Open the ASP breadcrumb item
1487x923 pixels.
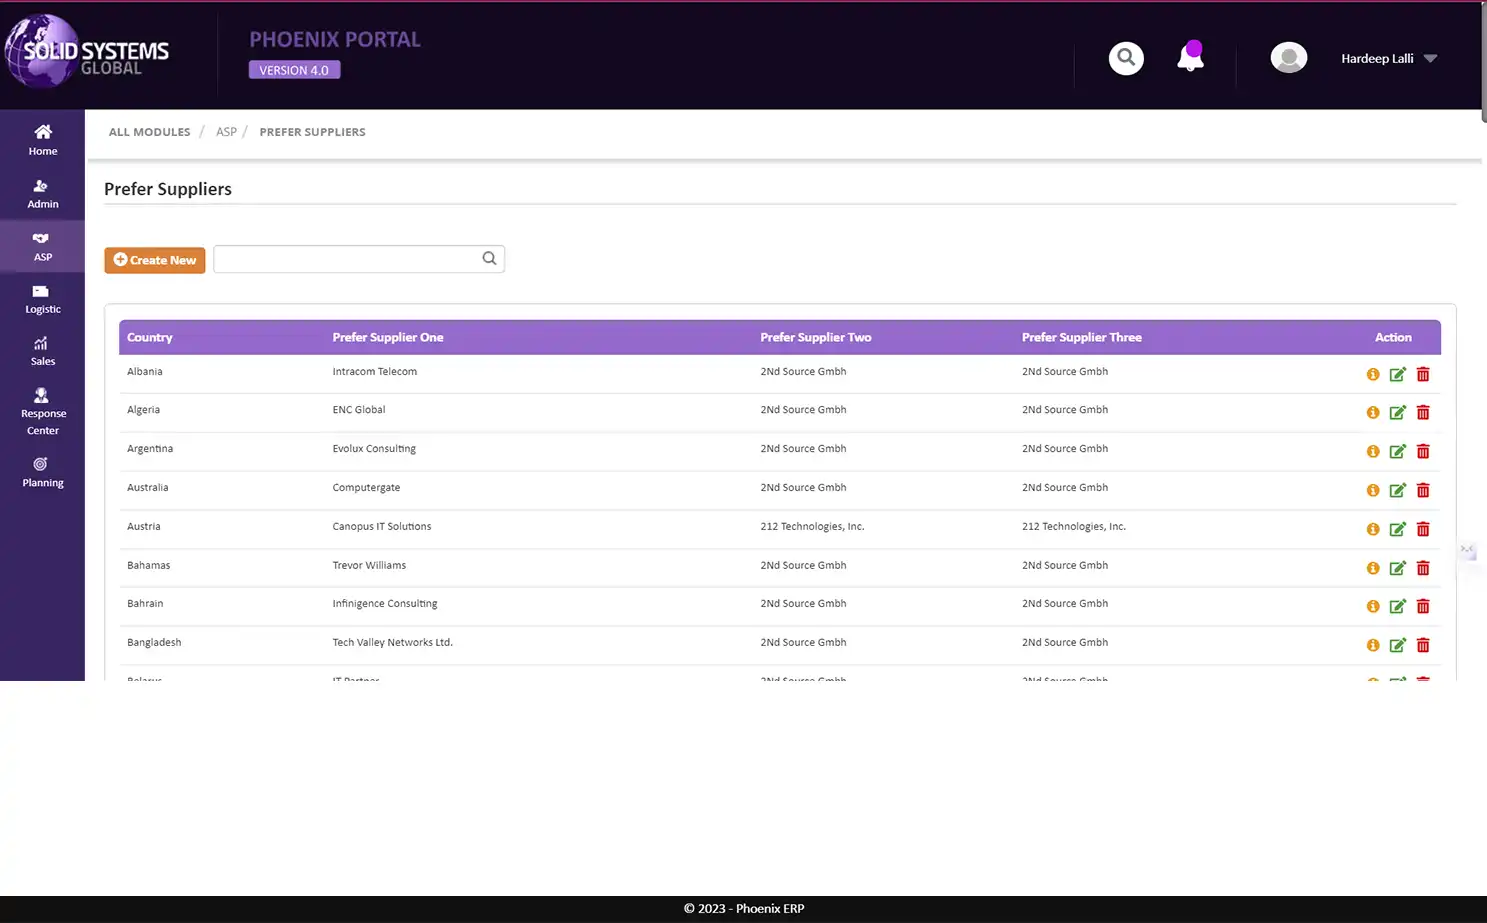pos(226,131)
